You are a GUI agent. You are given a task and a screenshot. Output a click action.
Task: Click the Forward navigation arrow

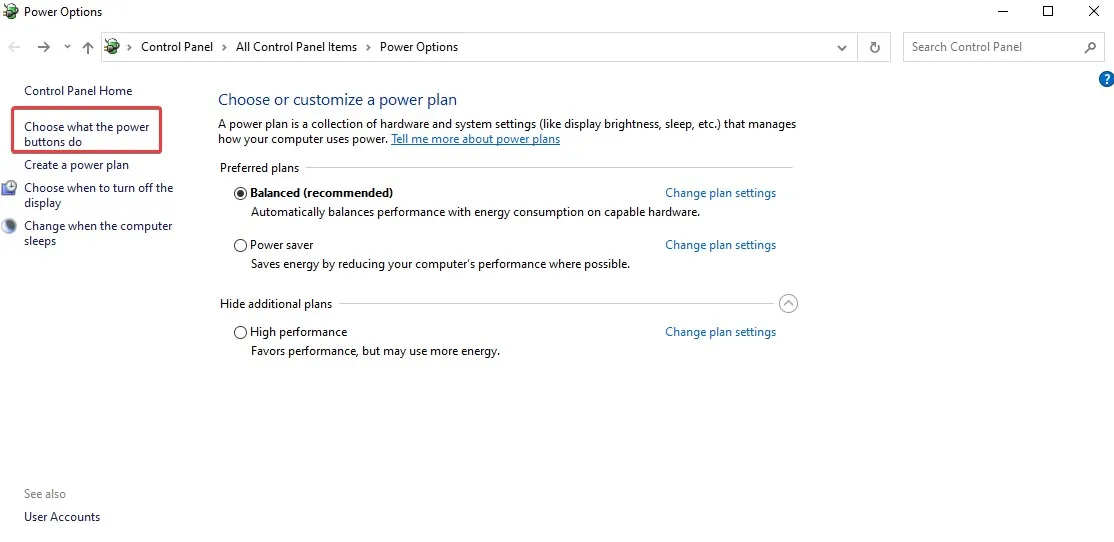click(x=44, y=47)
